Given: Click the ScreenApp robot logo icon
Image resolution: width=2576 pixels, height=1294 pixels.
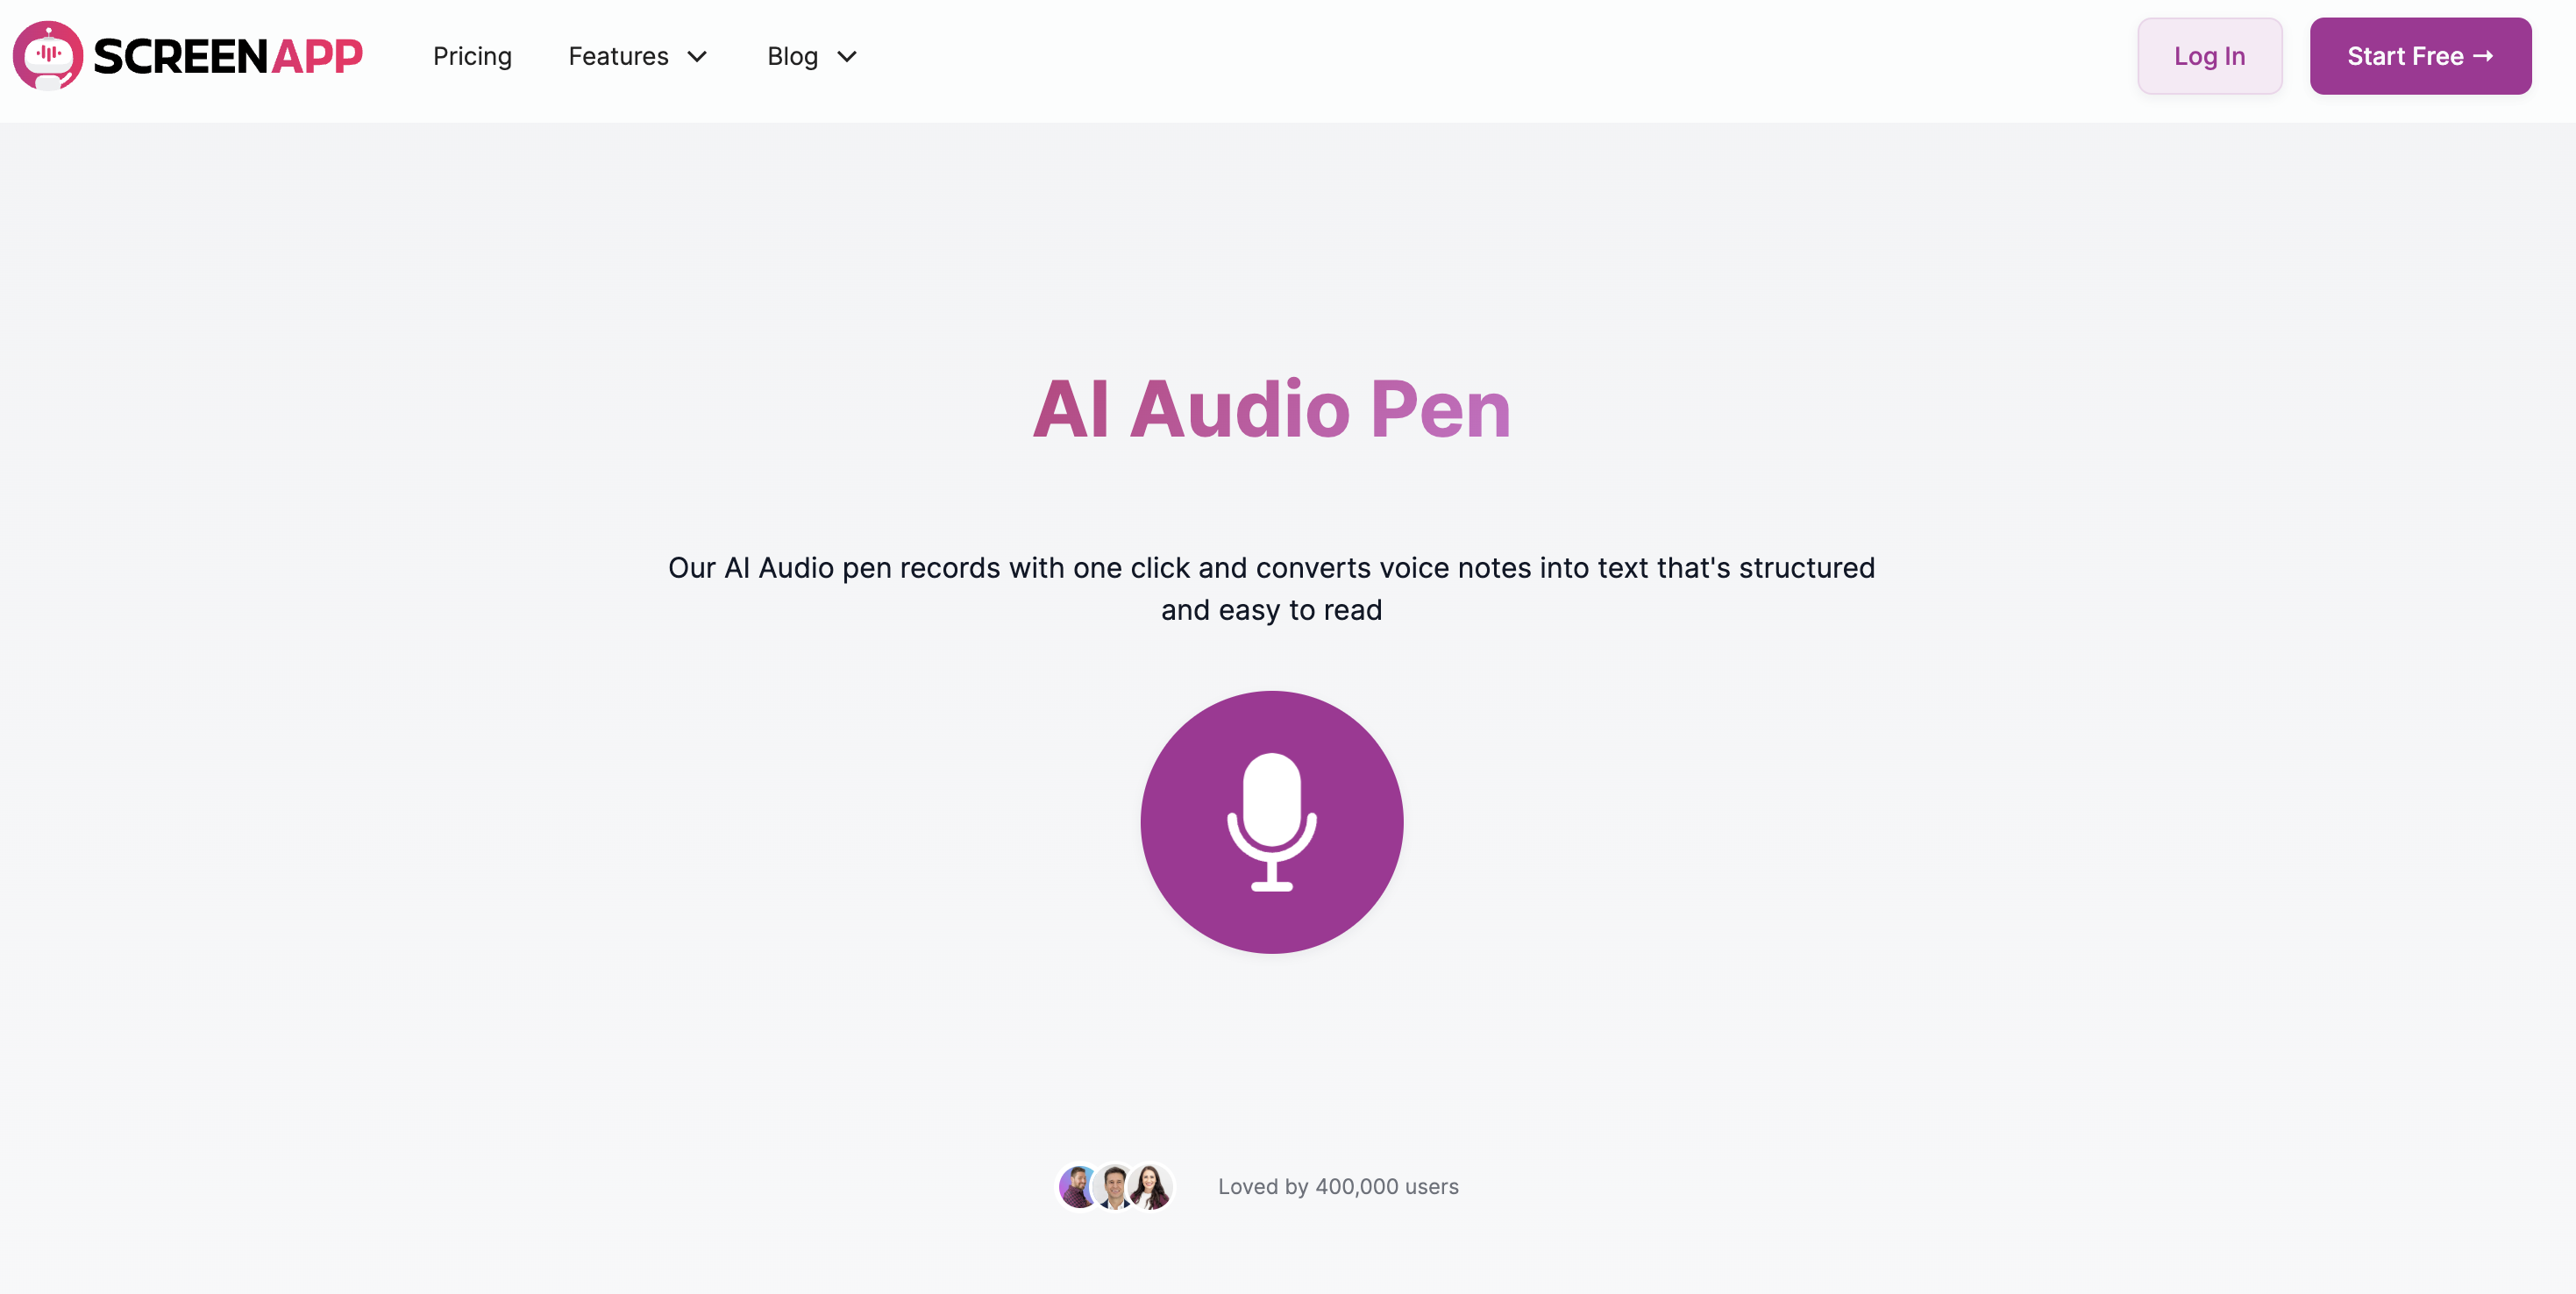Looking at the screenshot, I should pyautogui.click(x=47, y=56).
